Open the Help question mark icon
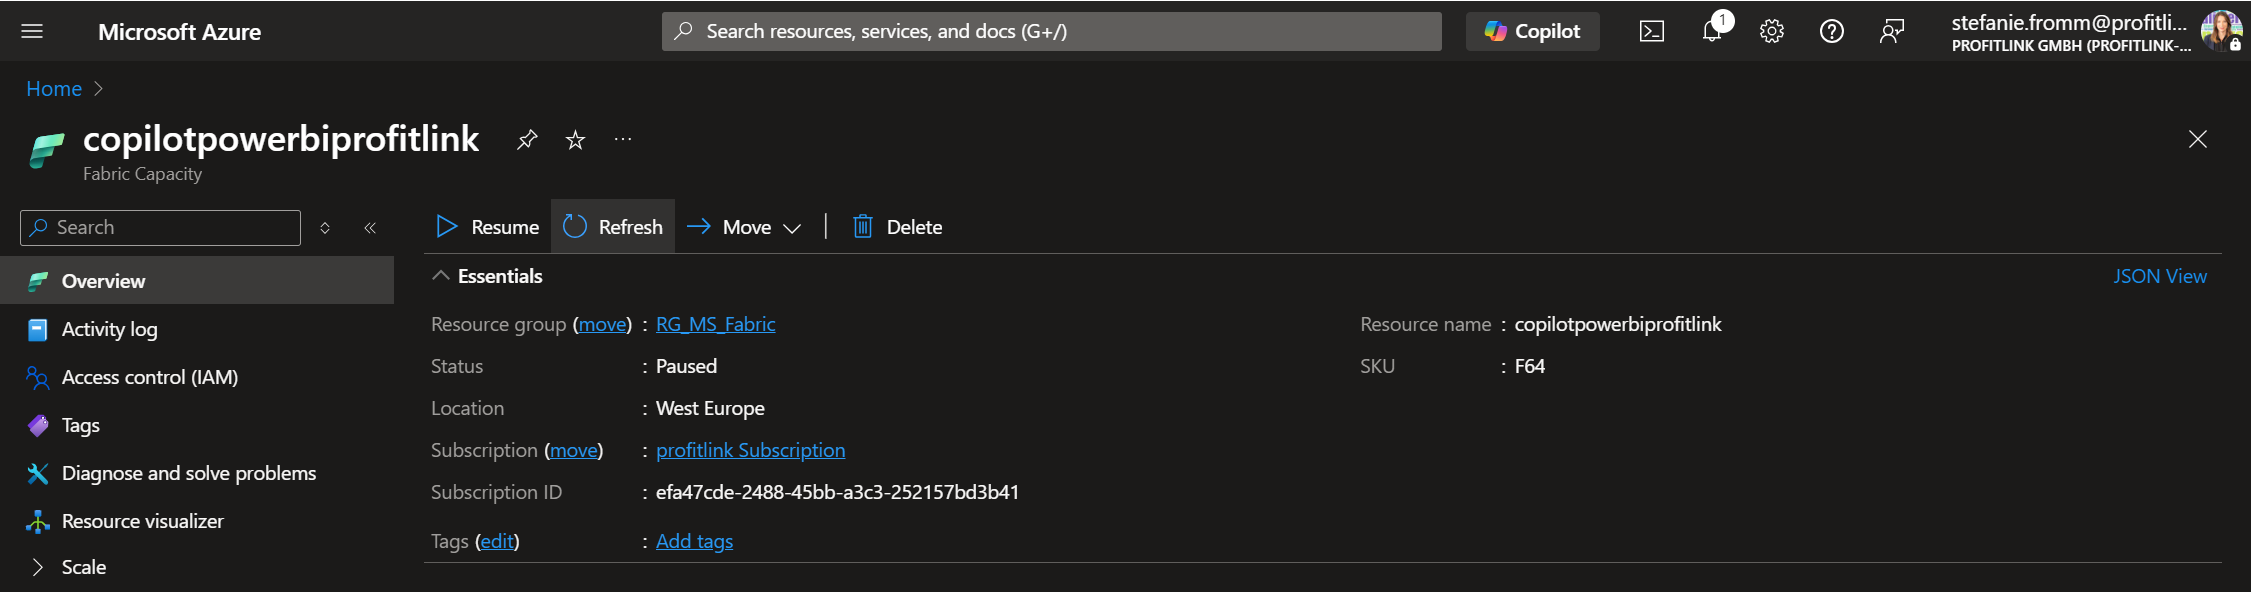This screenshot has width=2251, height=592. (x=1832, y=31)
